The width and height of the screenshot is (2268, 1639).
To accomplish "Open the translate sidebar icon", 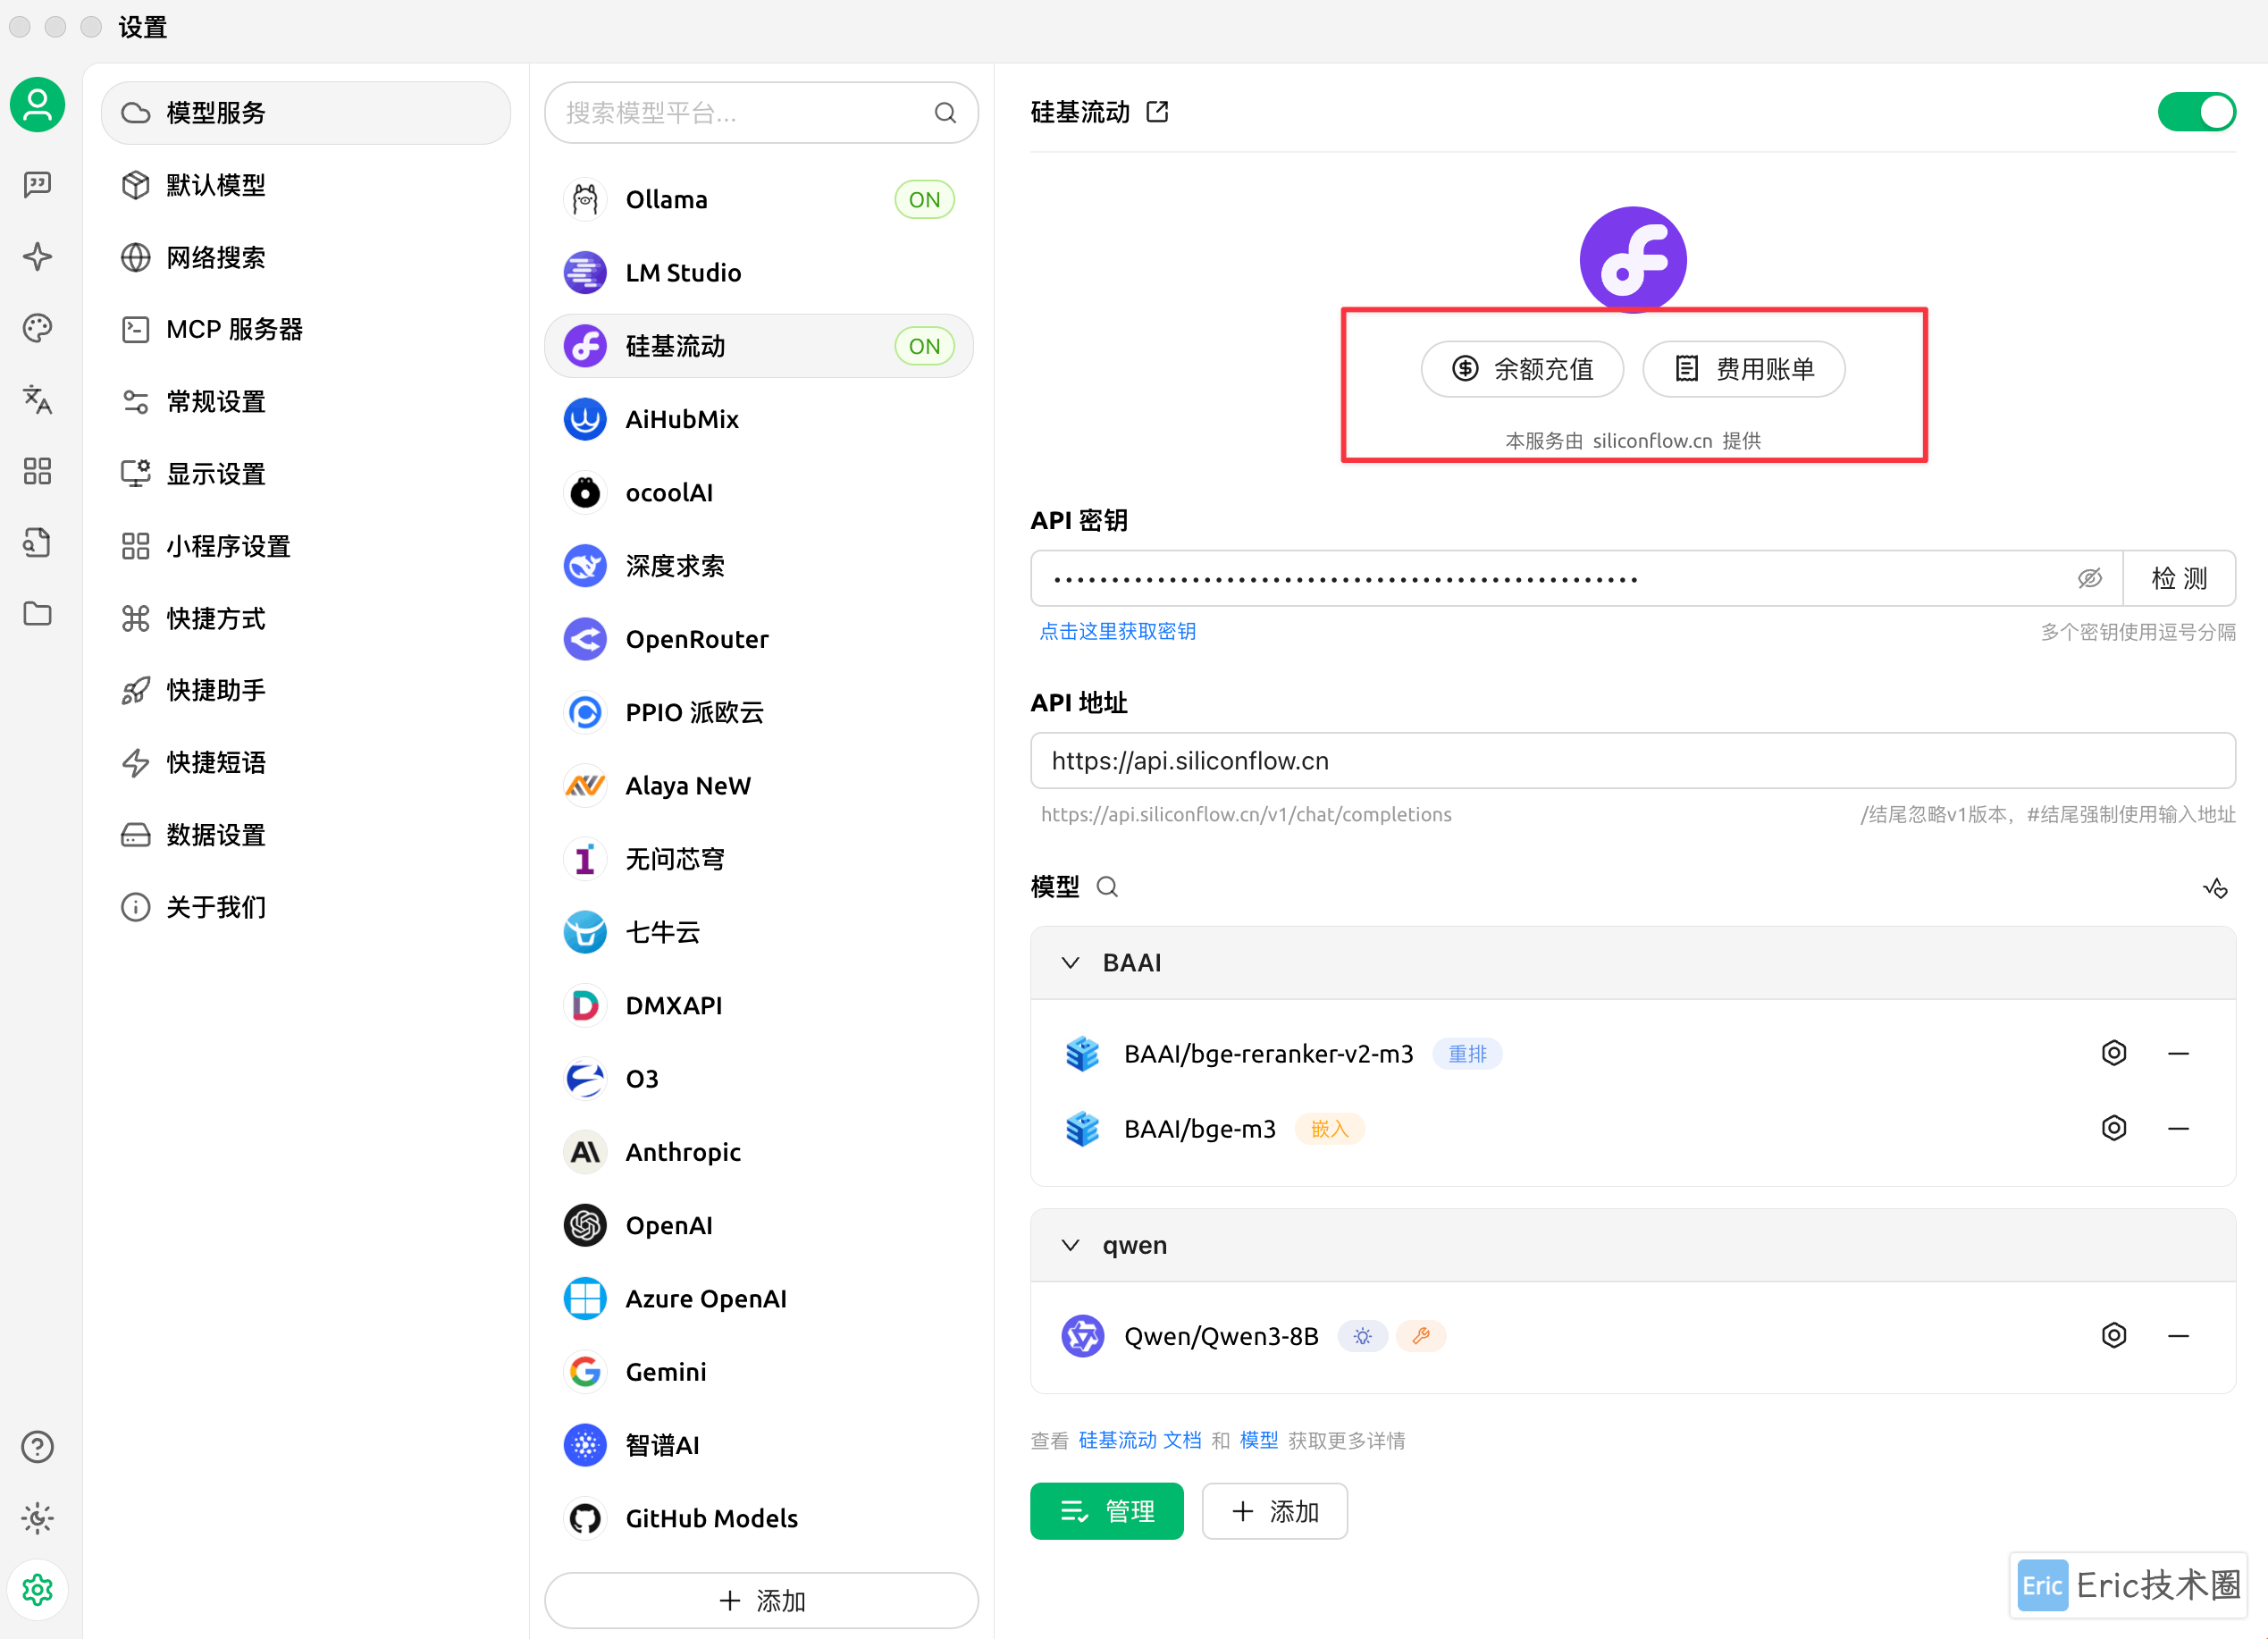I will pyautogui.click(x=37, y=399).
